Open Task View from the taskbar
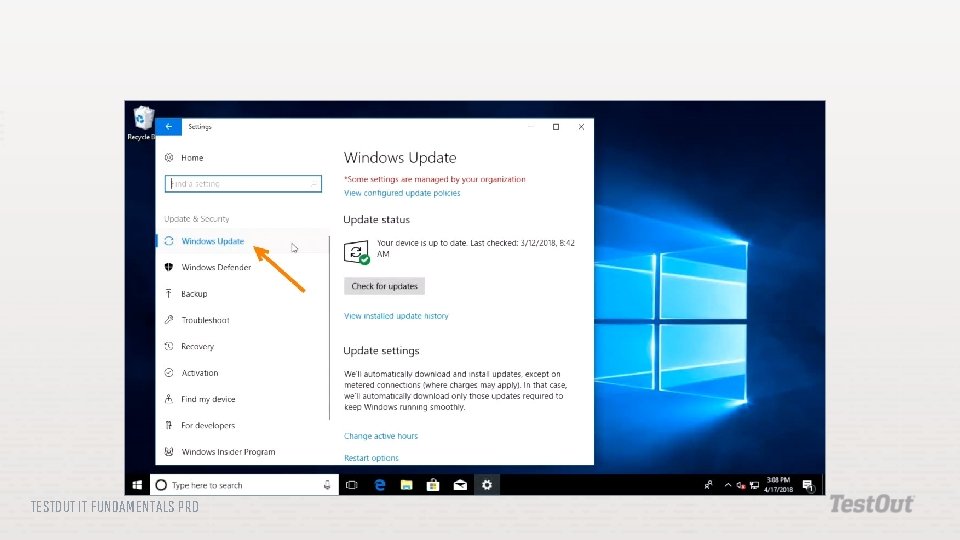Image resolution: width=960 pixels, height=540 pixels. [351, 485]
